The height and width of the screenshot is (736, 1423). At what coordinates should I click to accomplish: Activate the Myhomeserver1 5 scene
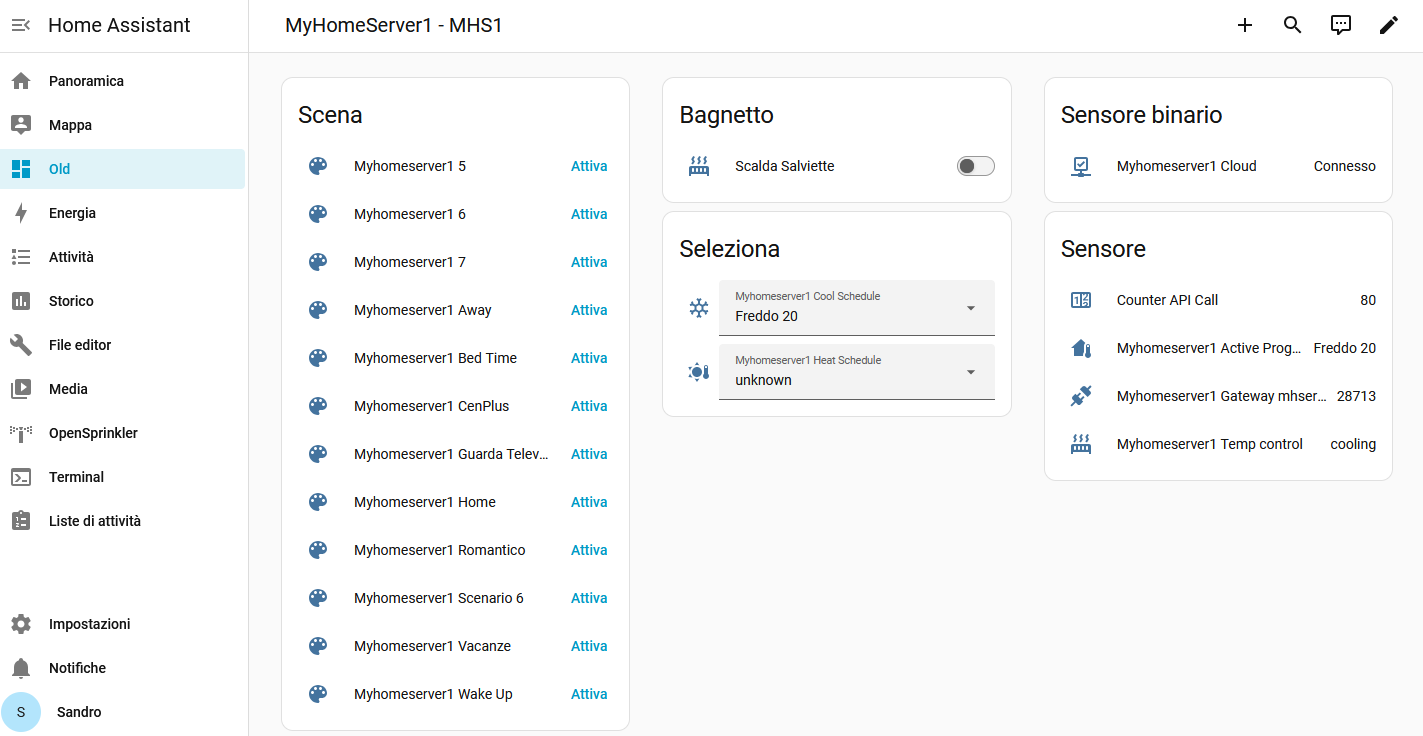tap(589, 166)
